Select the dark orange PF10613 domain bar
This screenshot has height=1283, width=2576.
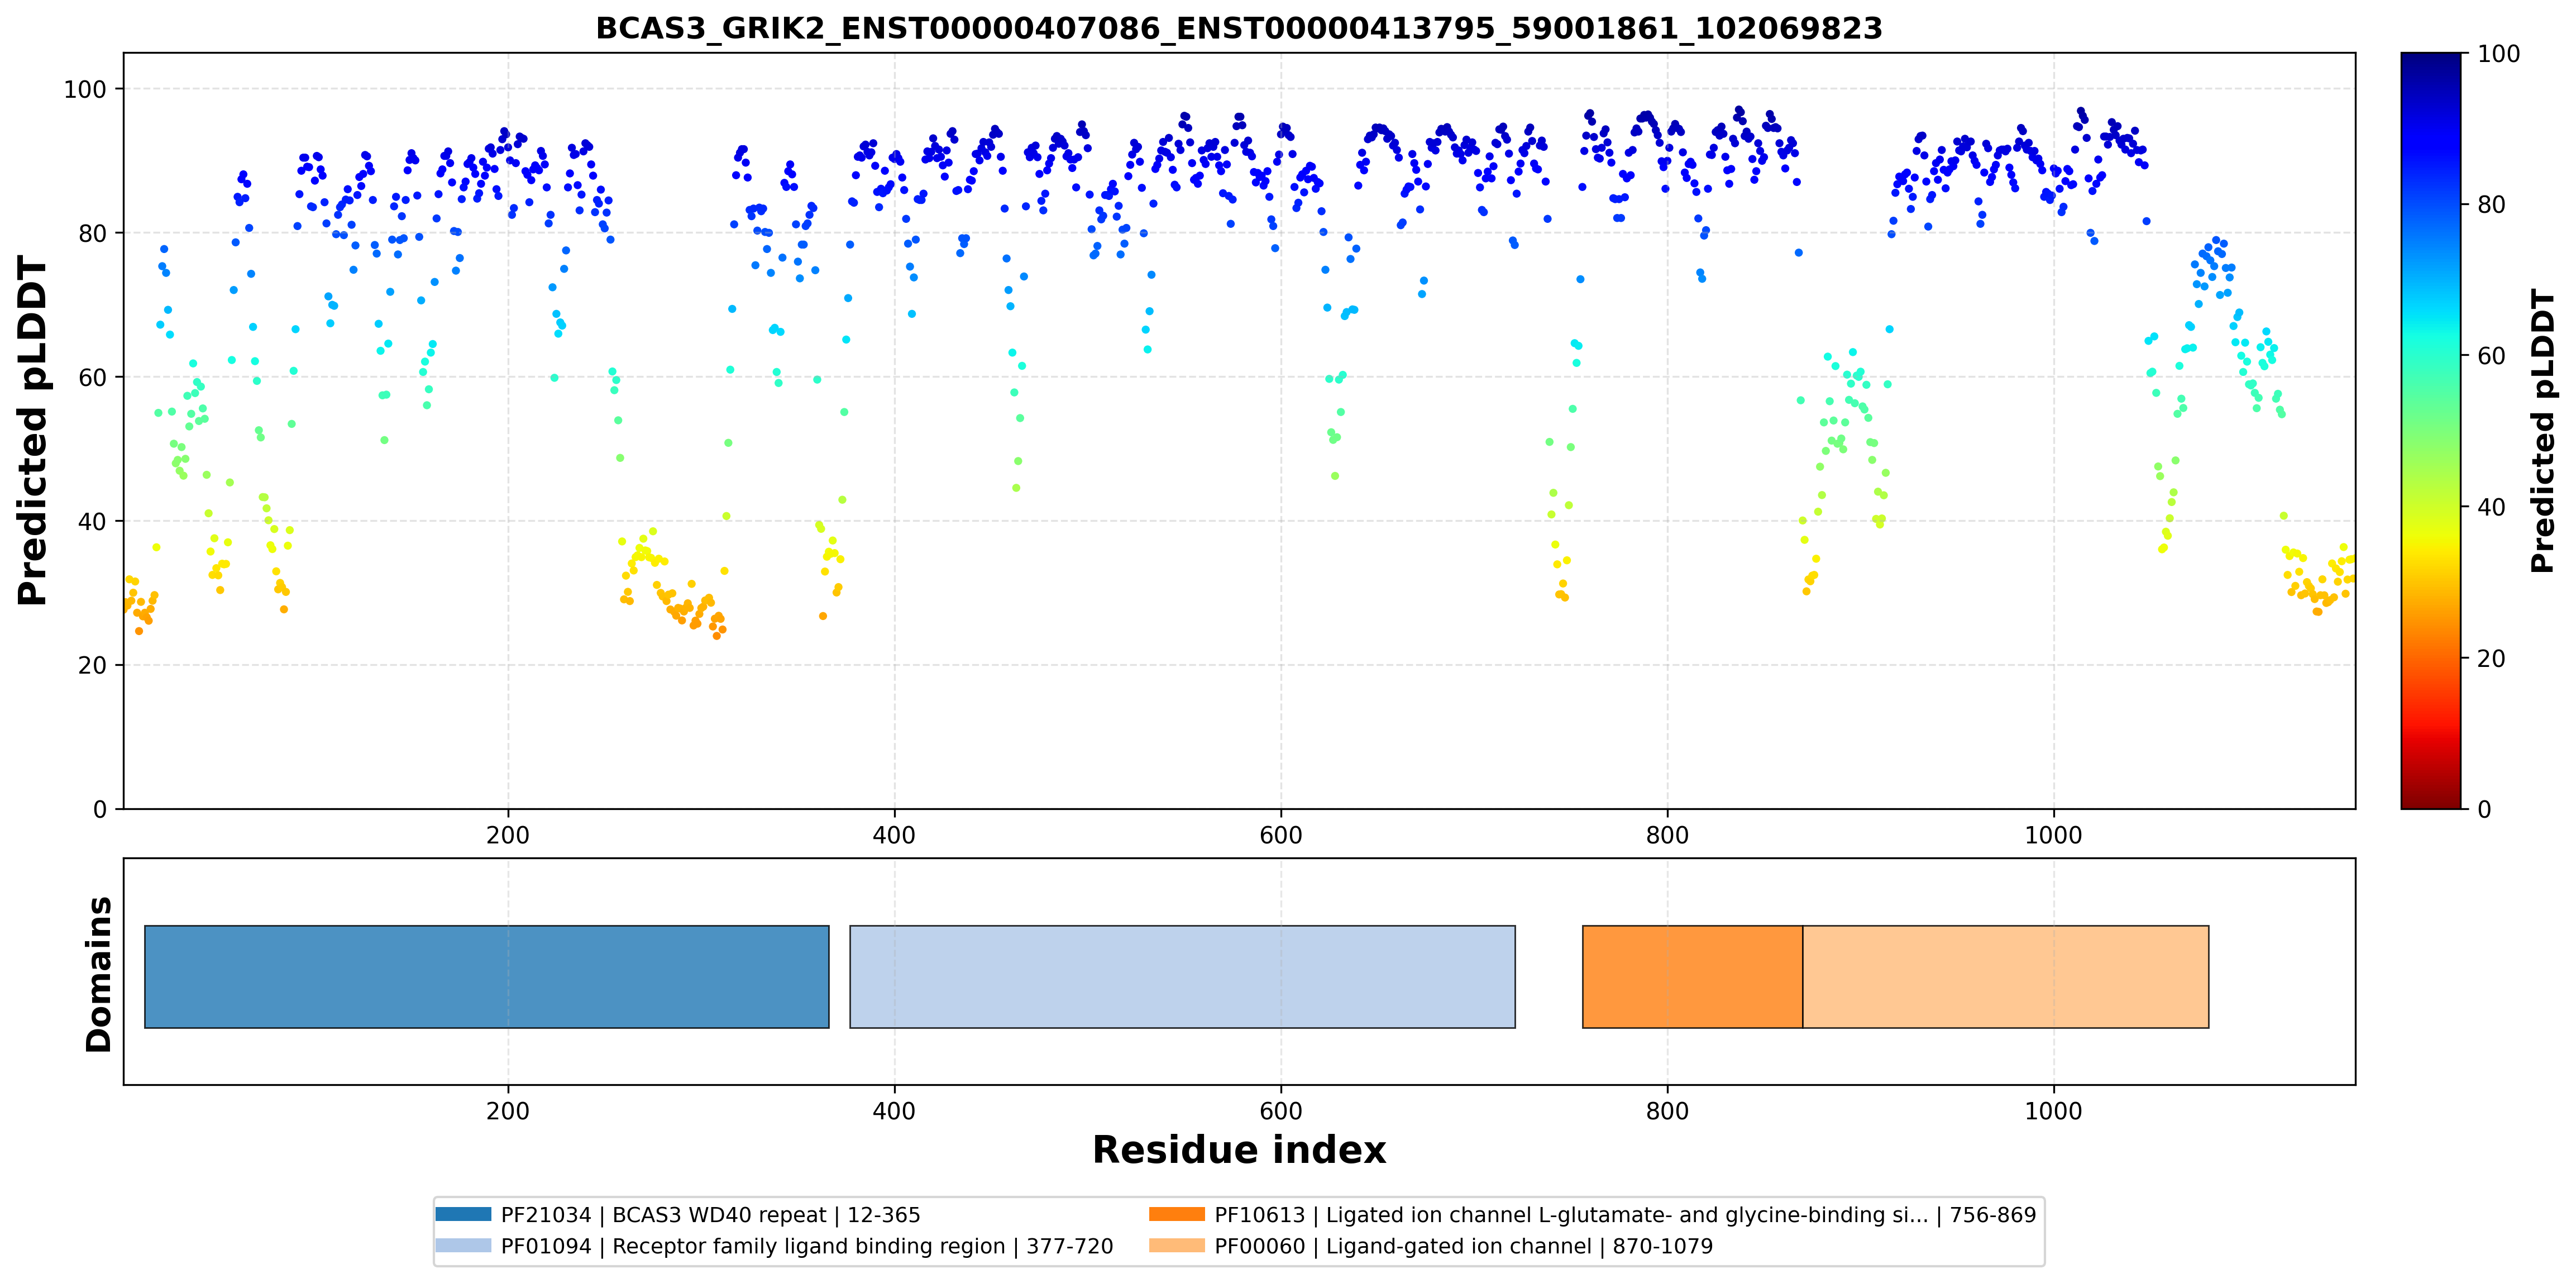(1692, 977)
